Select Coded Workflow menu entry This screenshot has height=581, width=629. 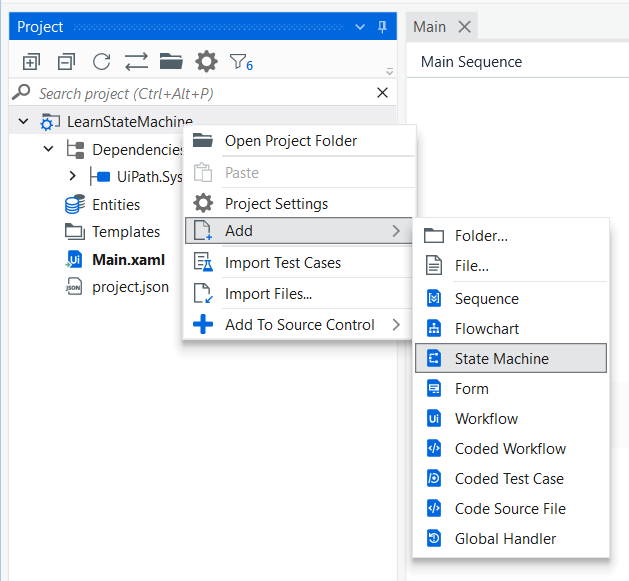pos(511,449)
